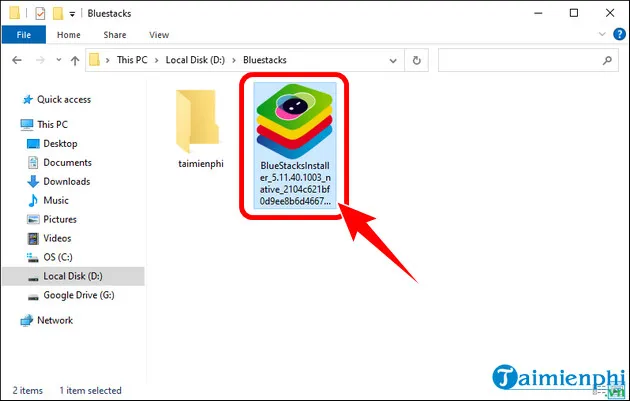Expand the ribbon with the chevron

pyautogui.click(x=602, y=34)
